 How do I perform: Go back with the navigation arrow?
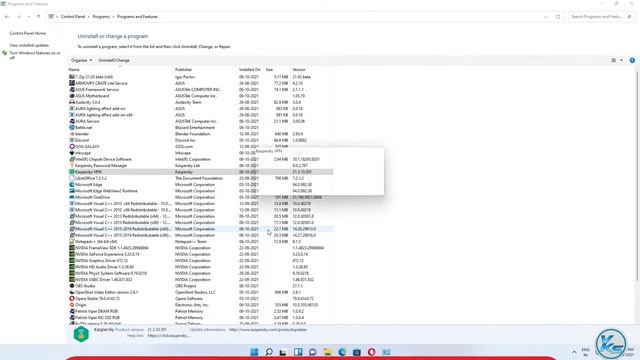point(7,17)
